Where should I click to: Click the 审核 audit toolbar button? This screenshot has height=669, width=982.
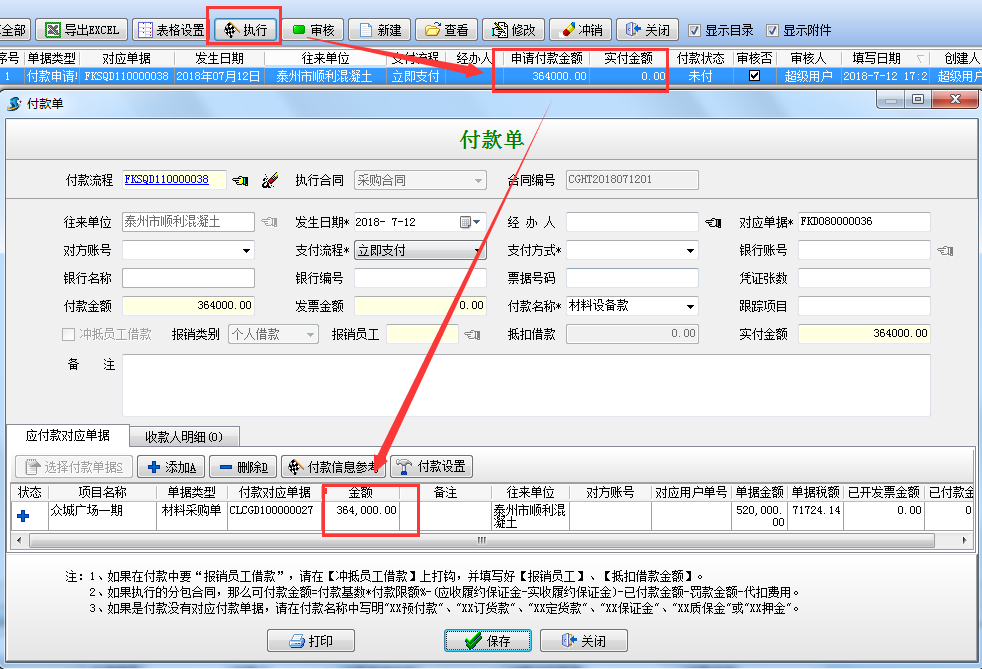[x=312, y=30]
